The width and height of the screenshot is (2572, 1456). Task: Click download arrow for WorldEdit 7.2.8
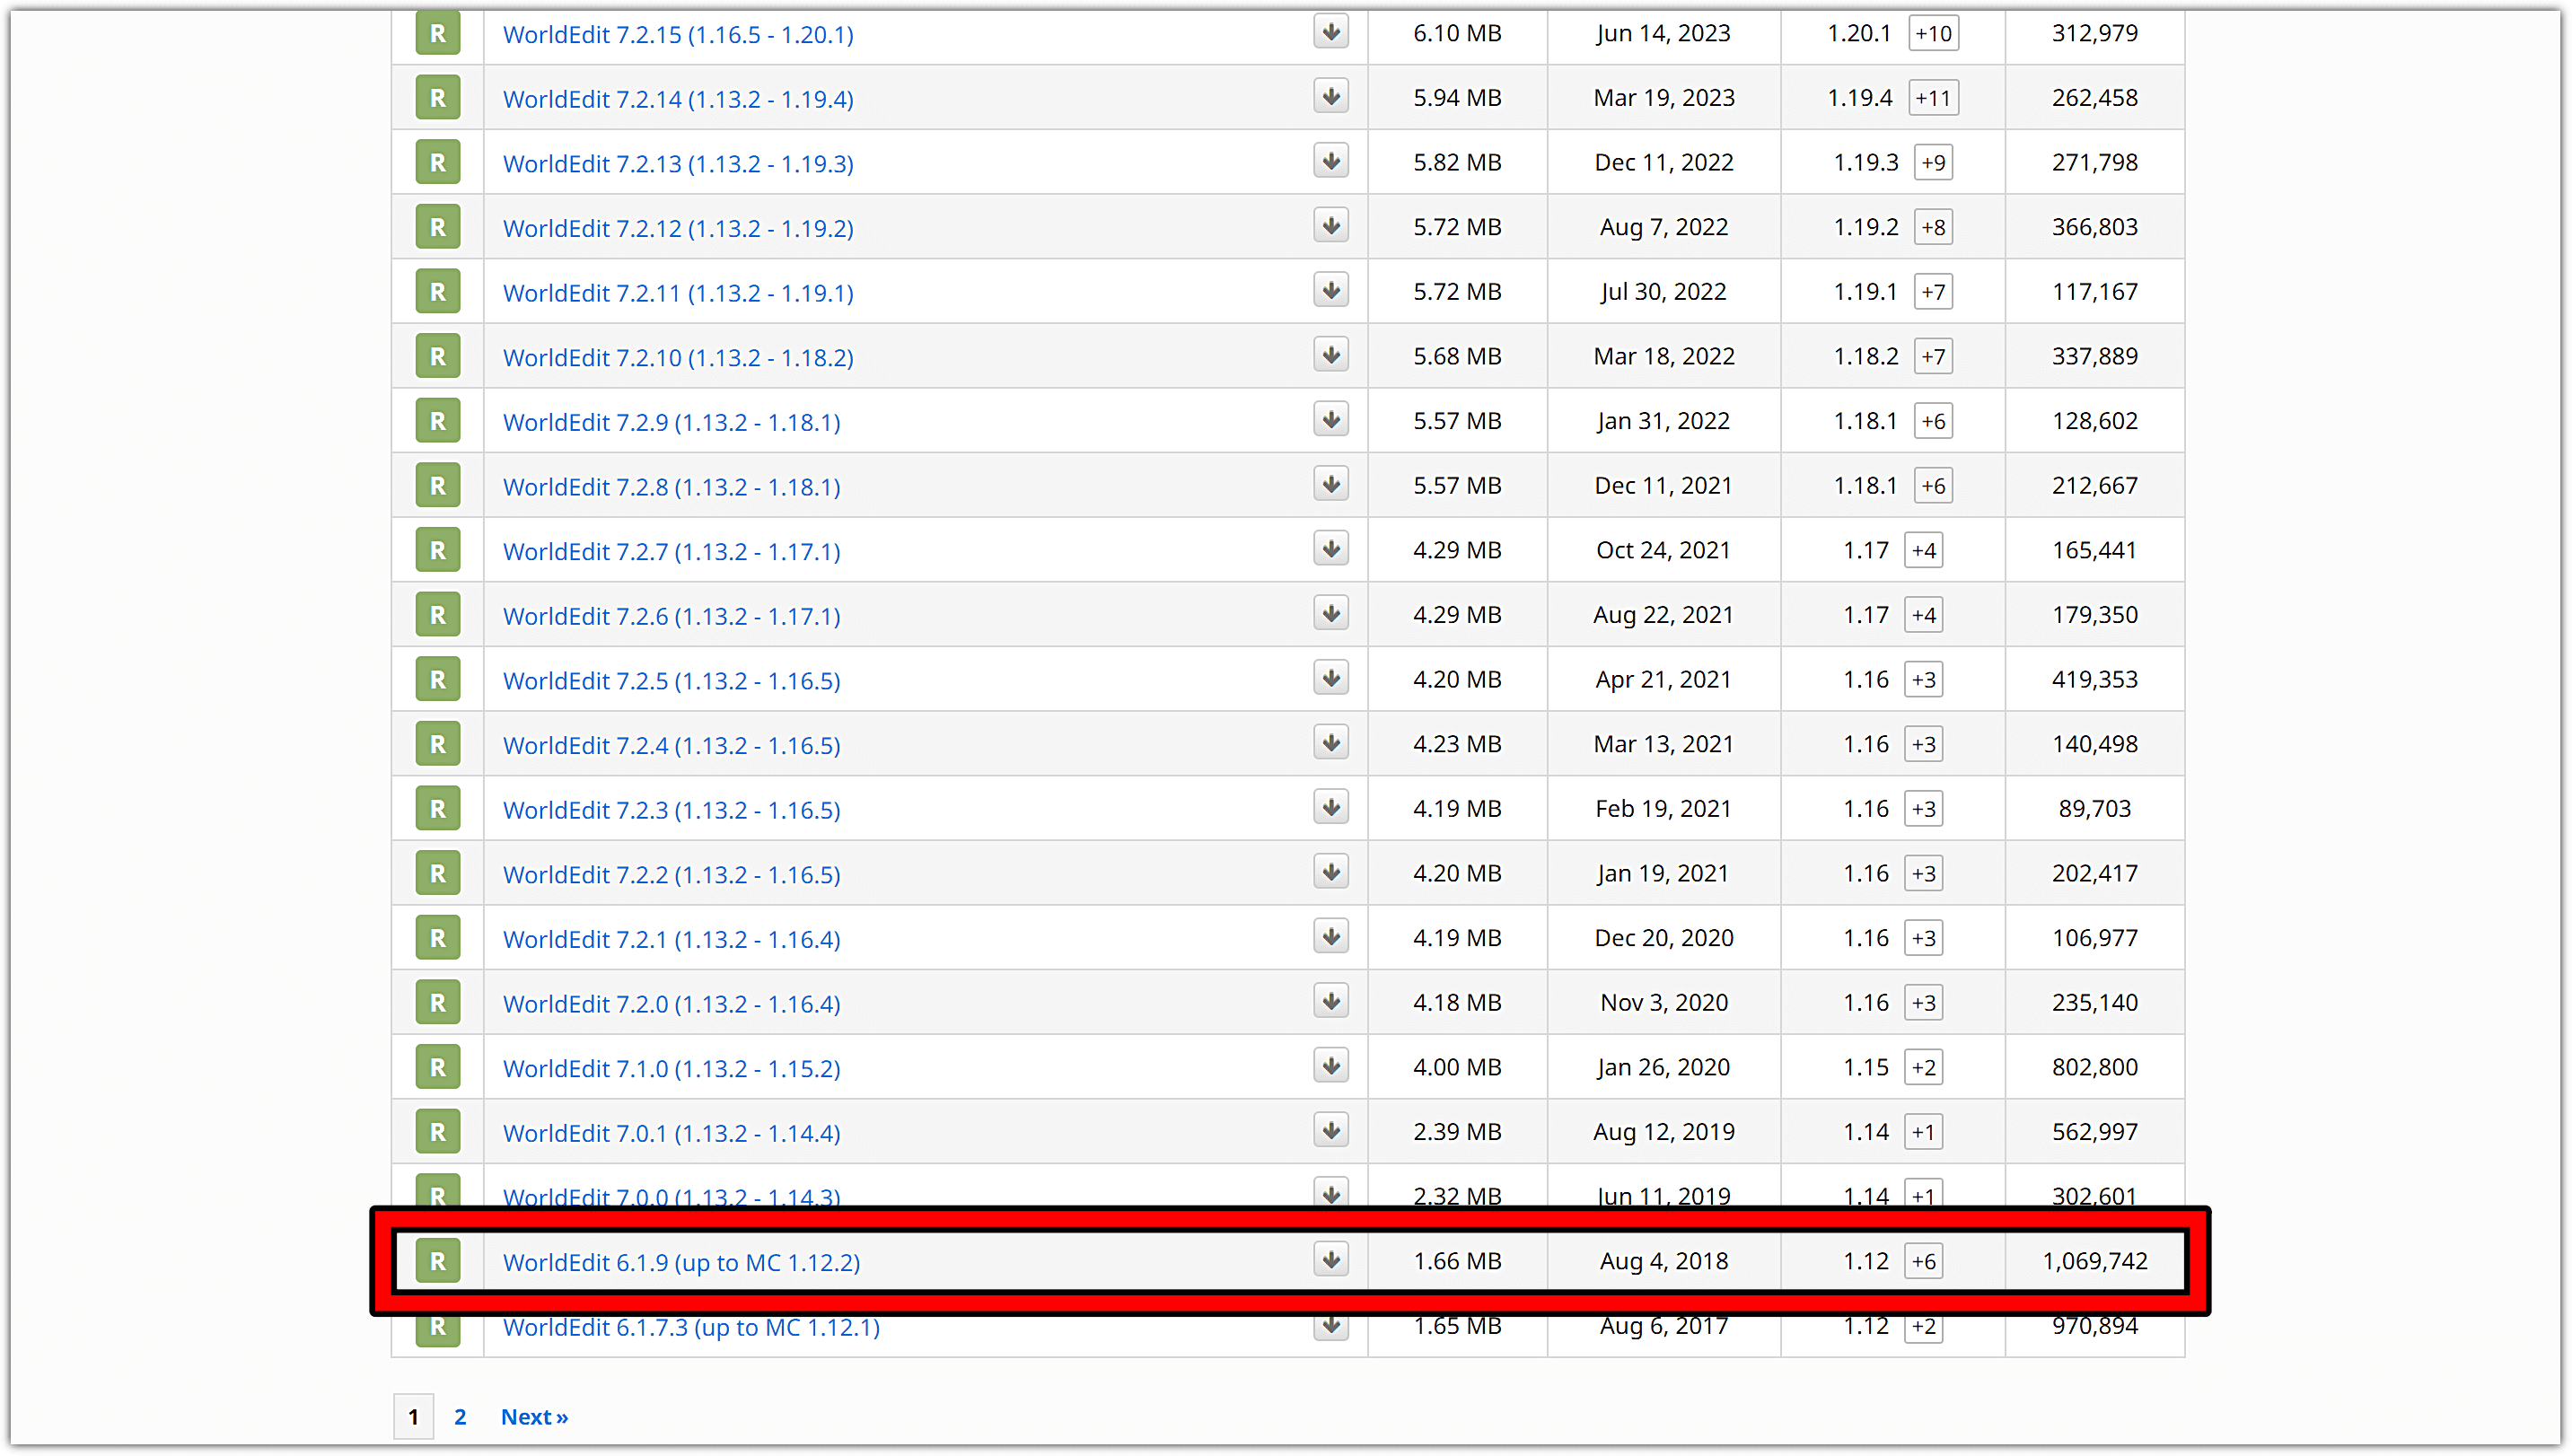[x=1331, y=485]
